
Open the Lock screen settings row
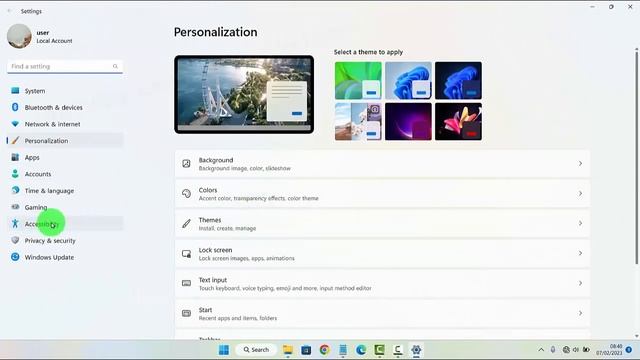382,253
